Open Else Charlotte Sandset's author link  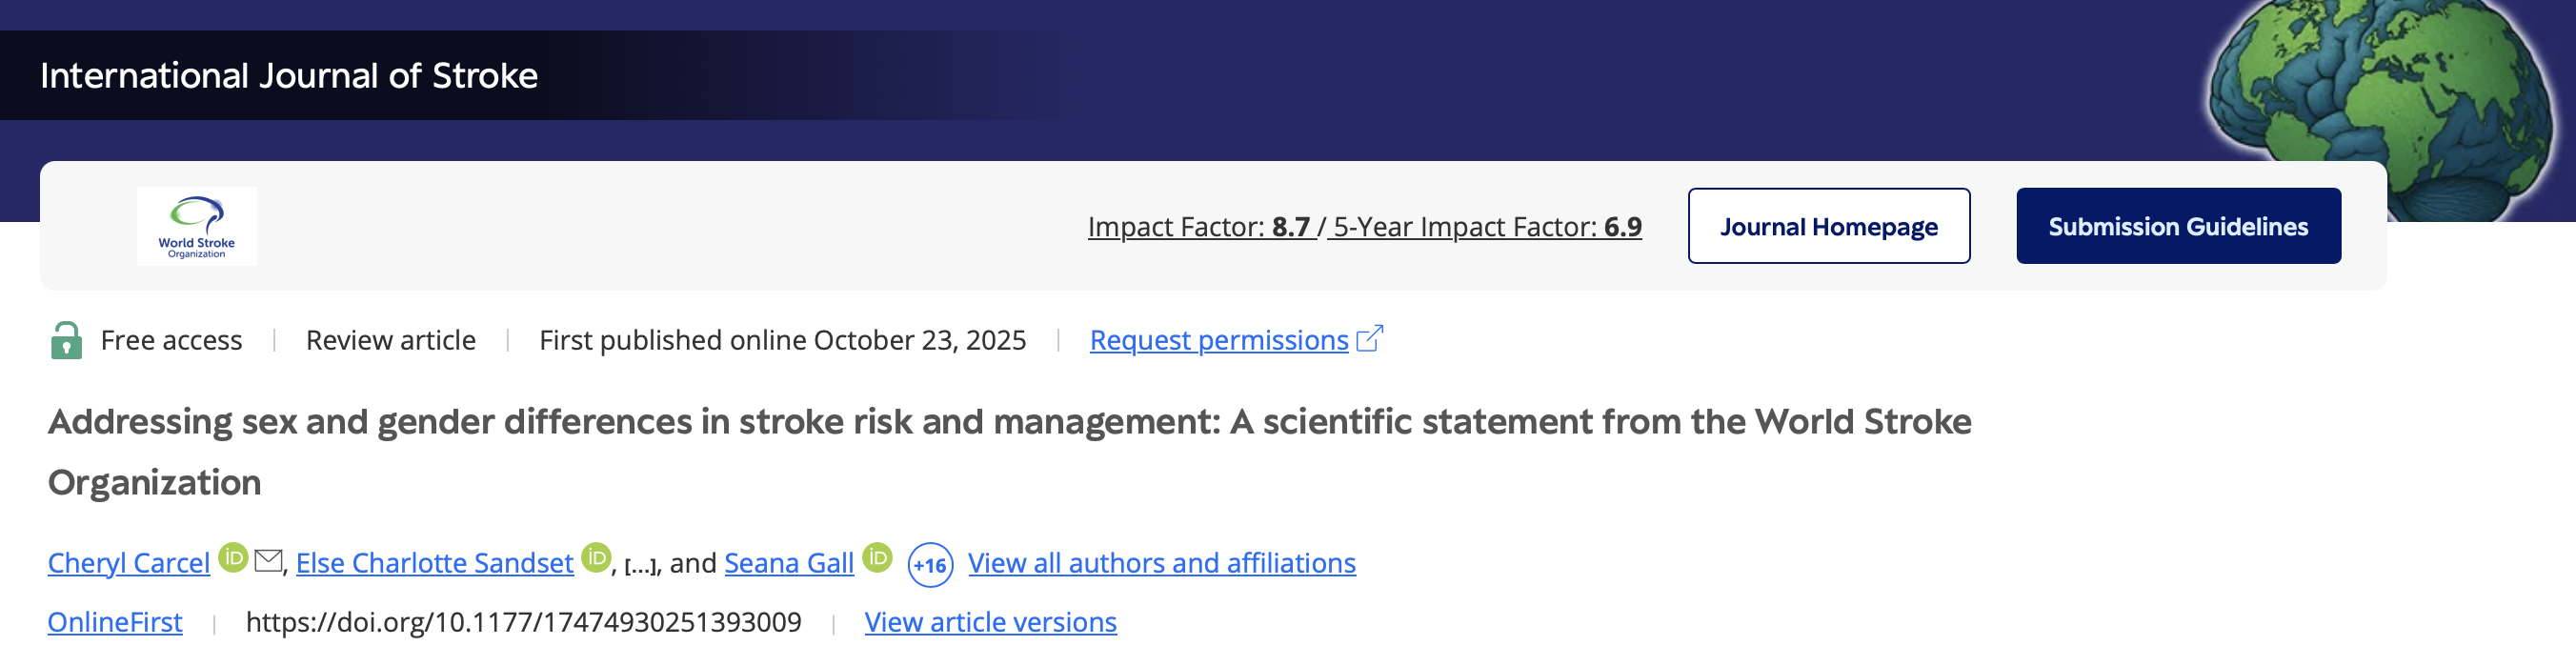[434, 563]
